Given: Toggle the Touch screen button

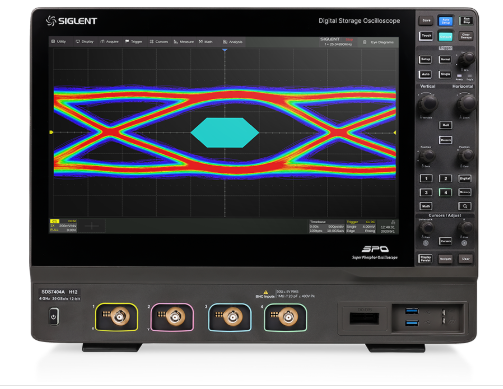Looking at the screenshot, I should 426,36.
